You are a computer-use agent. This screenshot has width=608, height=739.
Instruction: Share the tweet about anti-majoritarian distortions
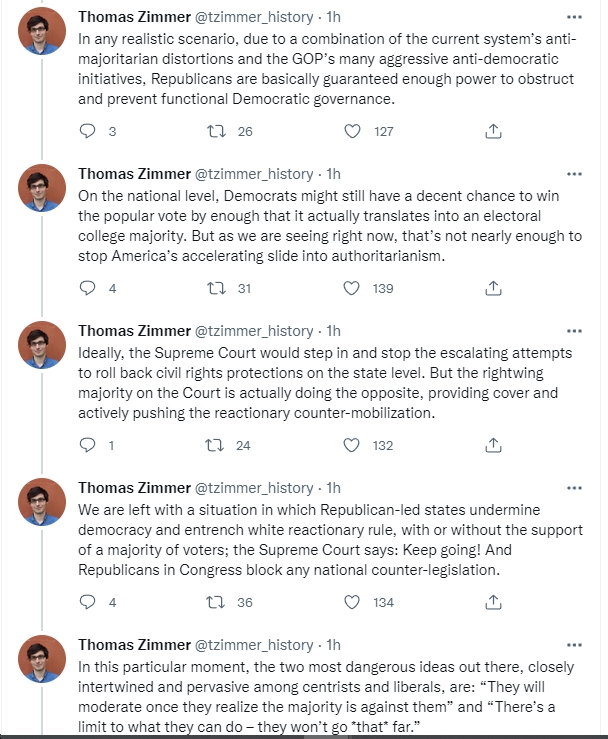click(x=493, y=131)
